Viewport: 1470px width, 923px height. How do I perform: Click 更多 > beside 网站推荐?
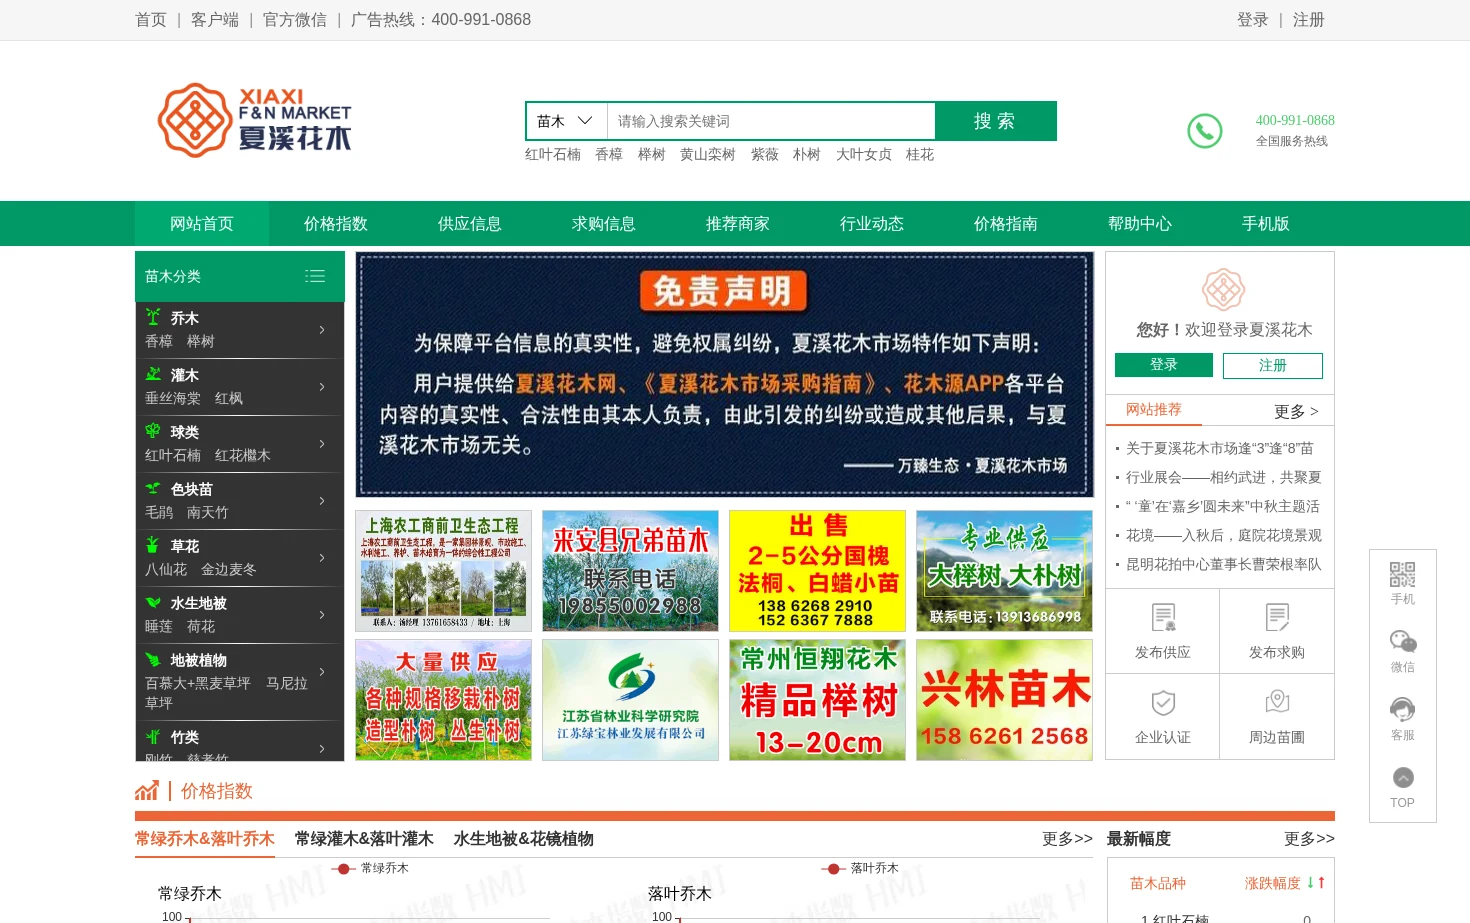click(1297, 411)
